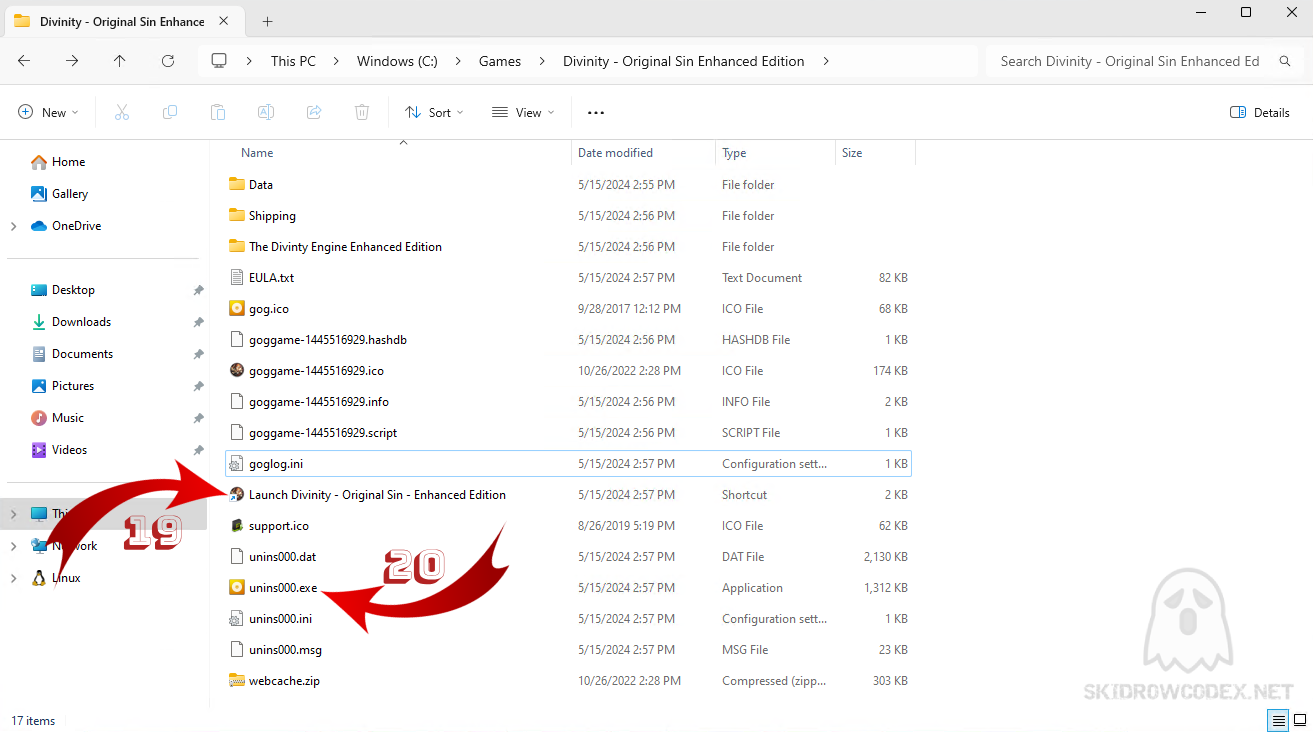This screenshot has height=732, width=1313.
Task: Open the View dropdown menu
Action: point(523,112)
